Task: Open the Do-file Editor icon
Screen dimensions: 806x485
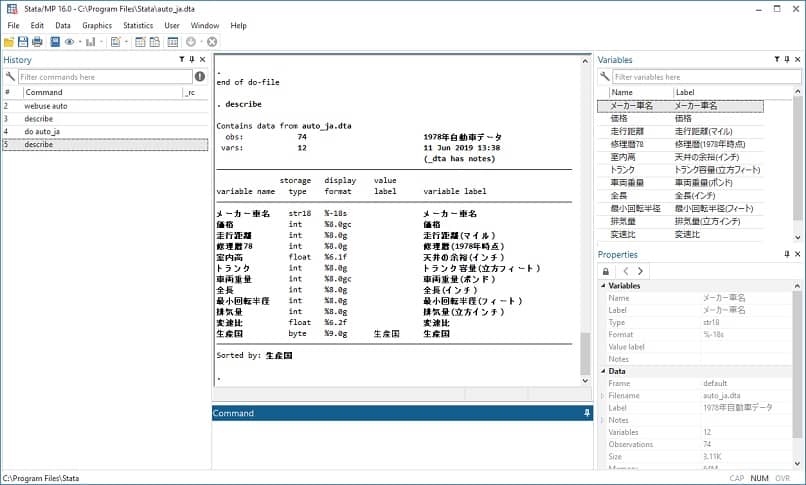Action: pos(116,42)
